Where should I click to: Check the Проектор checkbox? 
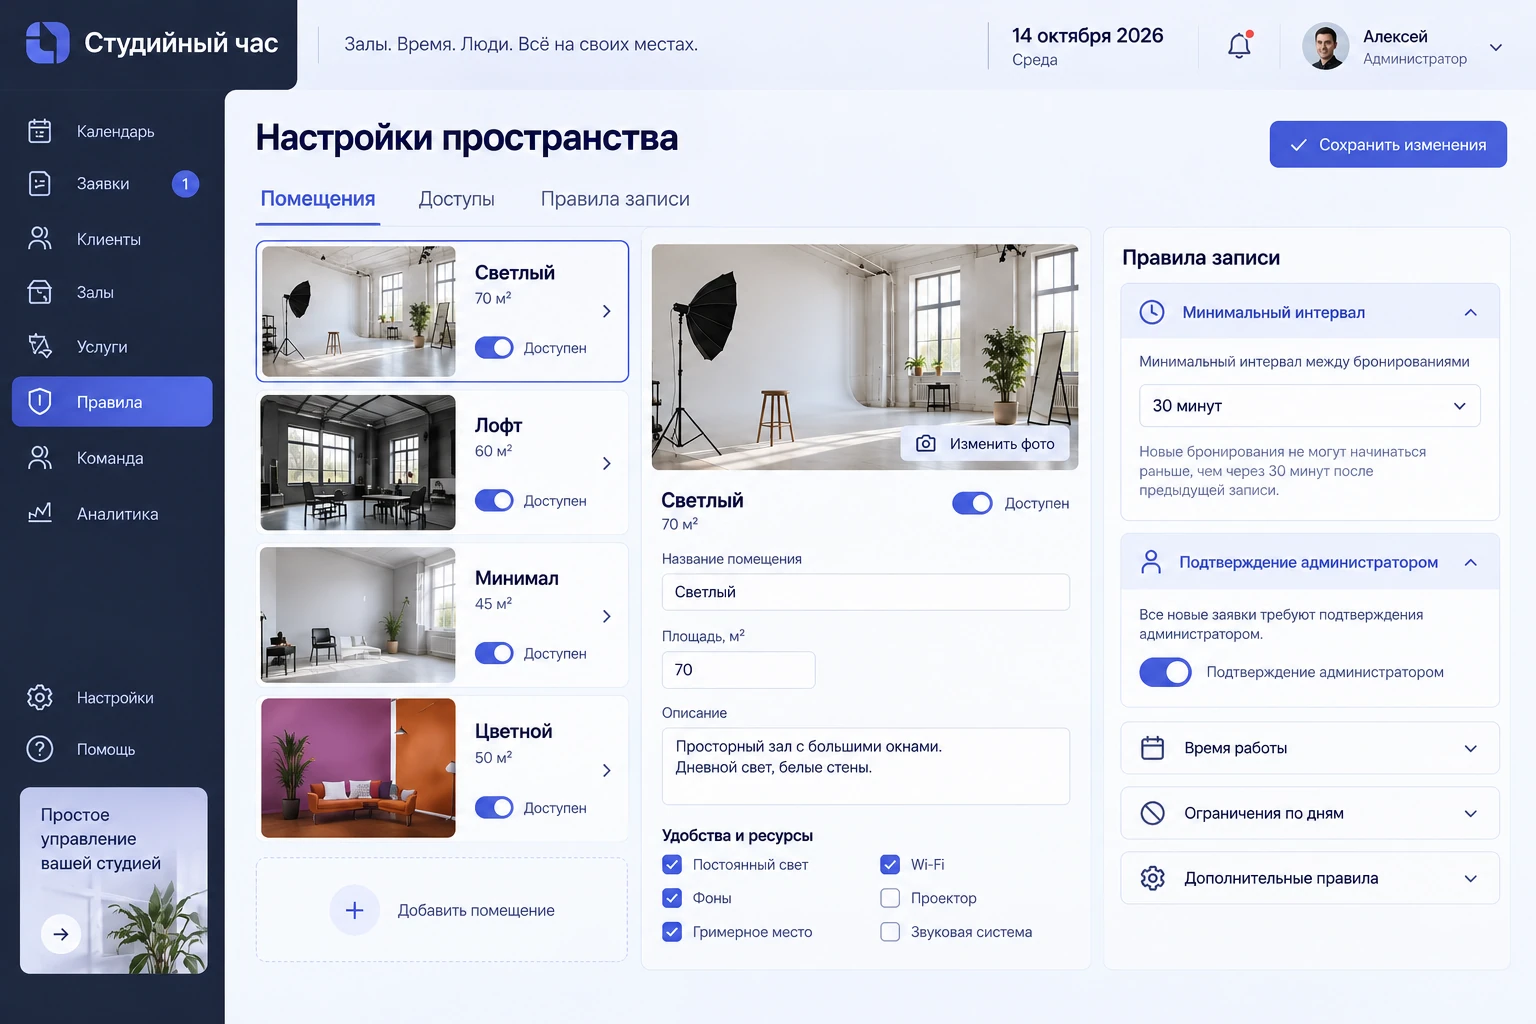(x=890, y=898)
